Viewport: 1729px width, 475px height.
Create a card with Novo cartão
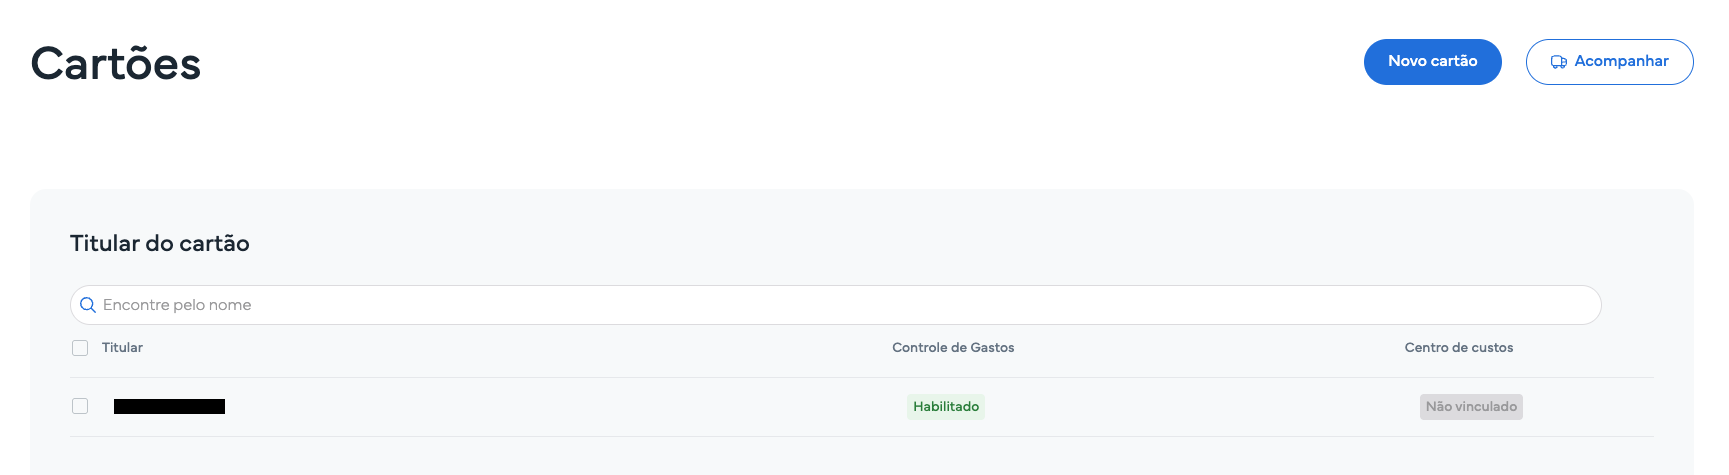(1432, 62)
